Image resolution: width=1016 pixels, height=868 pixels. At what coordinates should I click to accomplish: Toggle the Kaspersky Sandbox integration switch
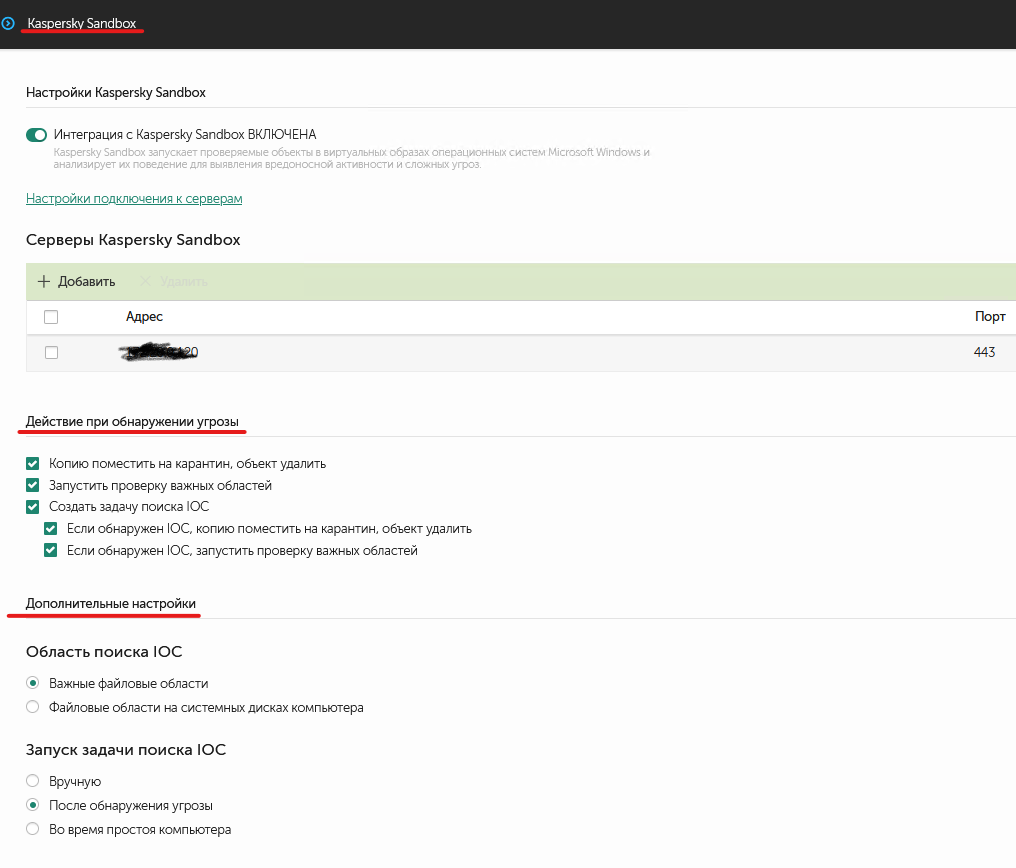pos(36,135)
